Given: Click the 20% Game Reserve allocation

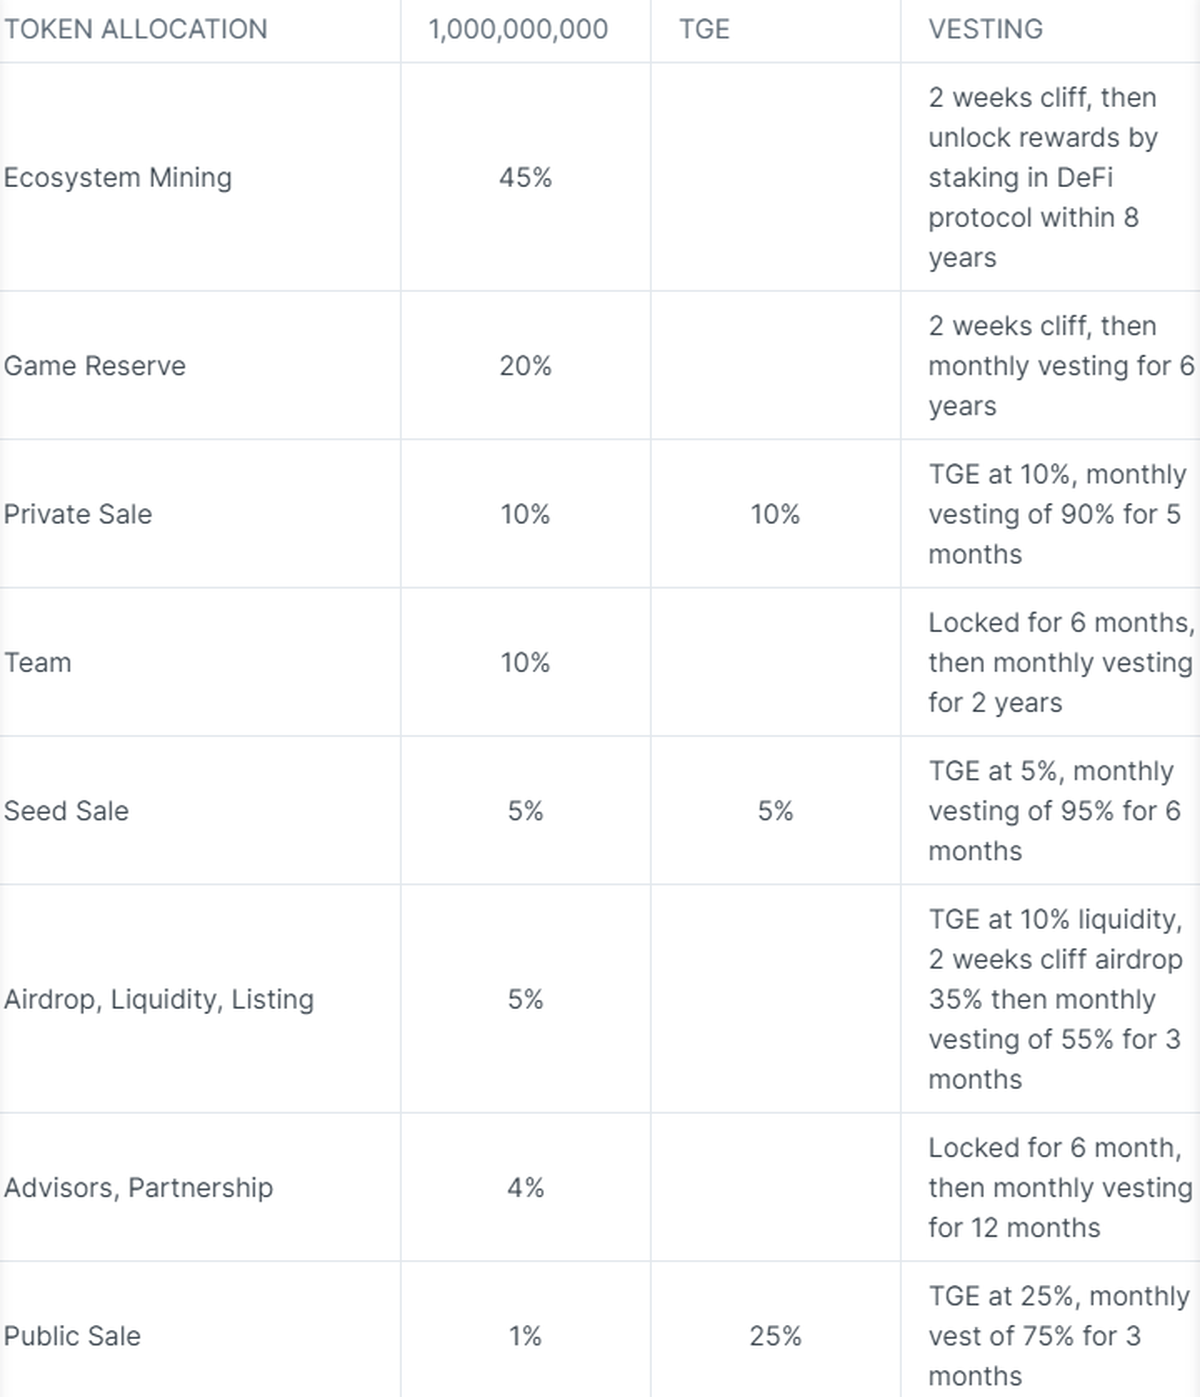Looking at the screenshot, I should (525, 366).
